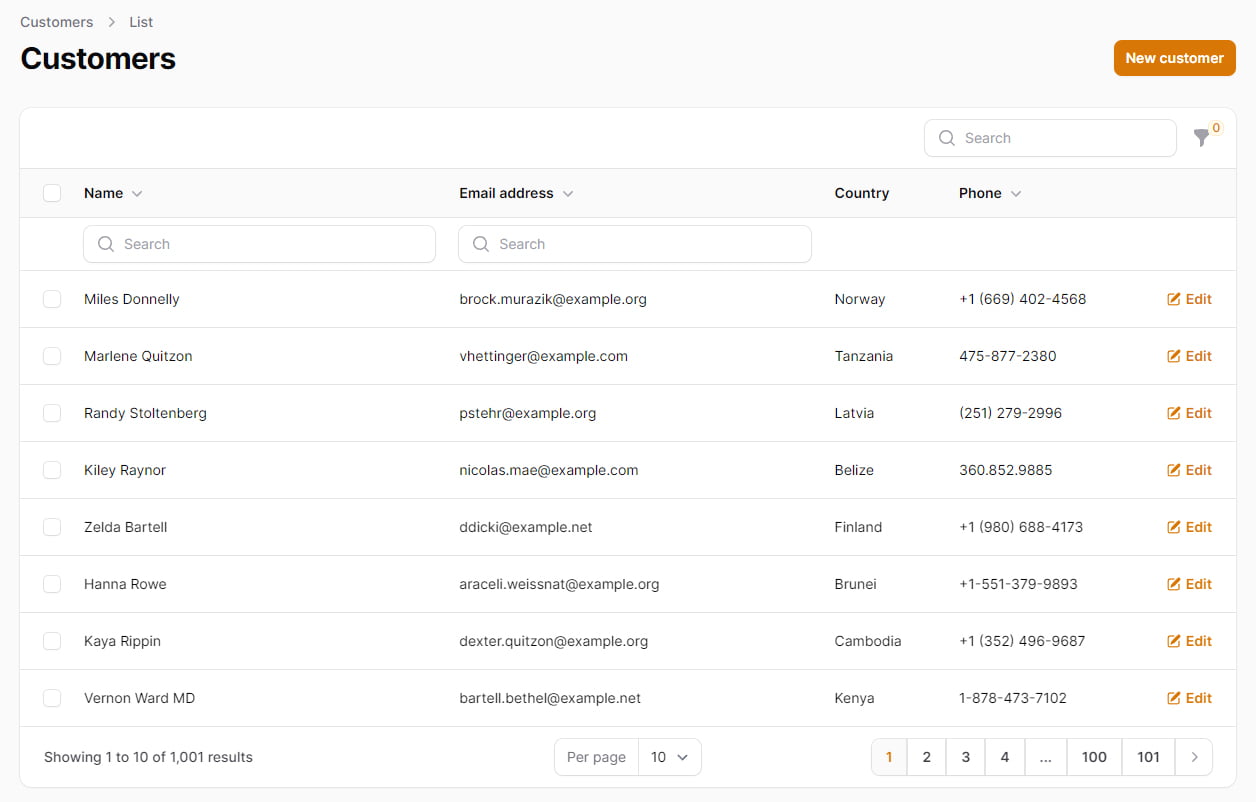Open the table filters funnel icon
Screen dimensions: 1256x802
[x=1201, y=139]
